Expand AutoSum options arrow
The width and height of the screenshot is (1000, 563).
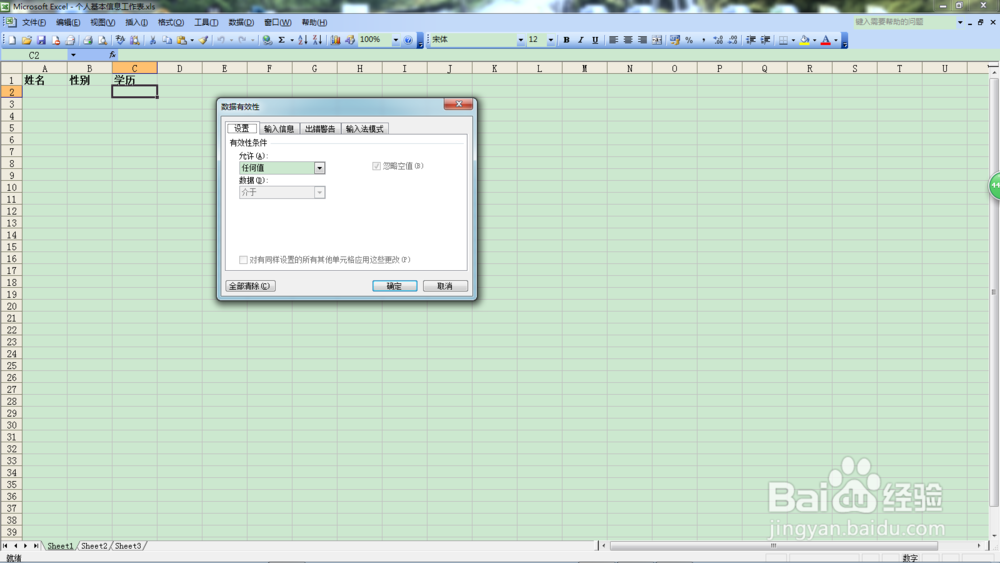tap(292, 40)
